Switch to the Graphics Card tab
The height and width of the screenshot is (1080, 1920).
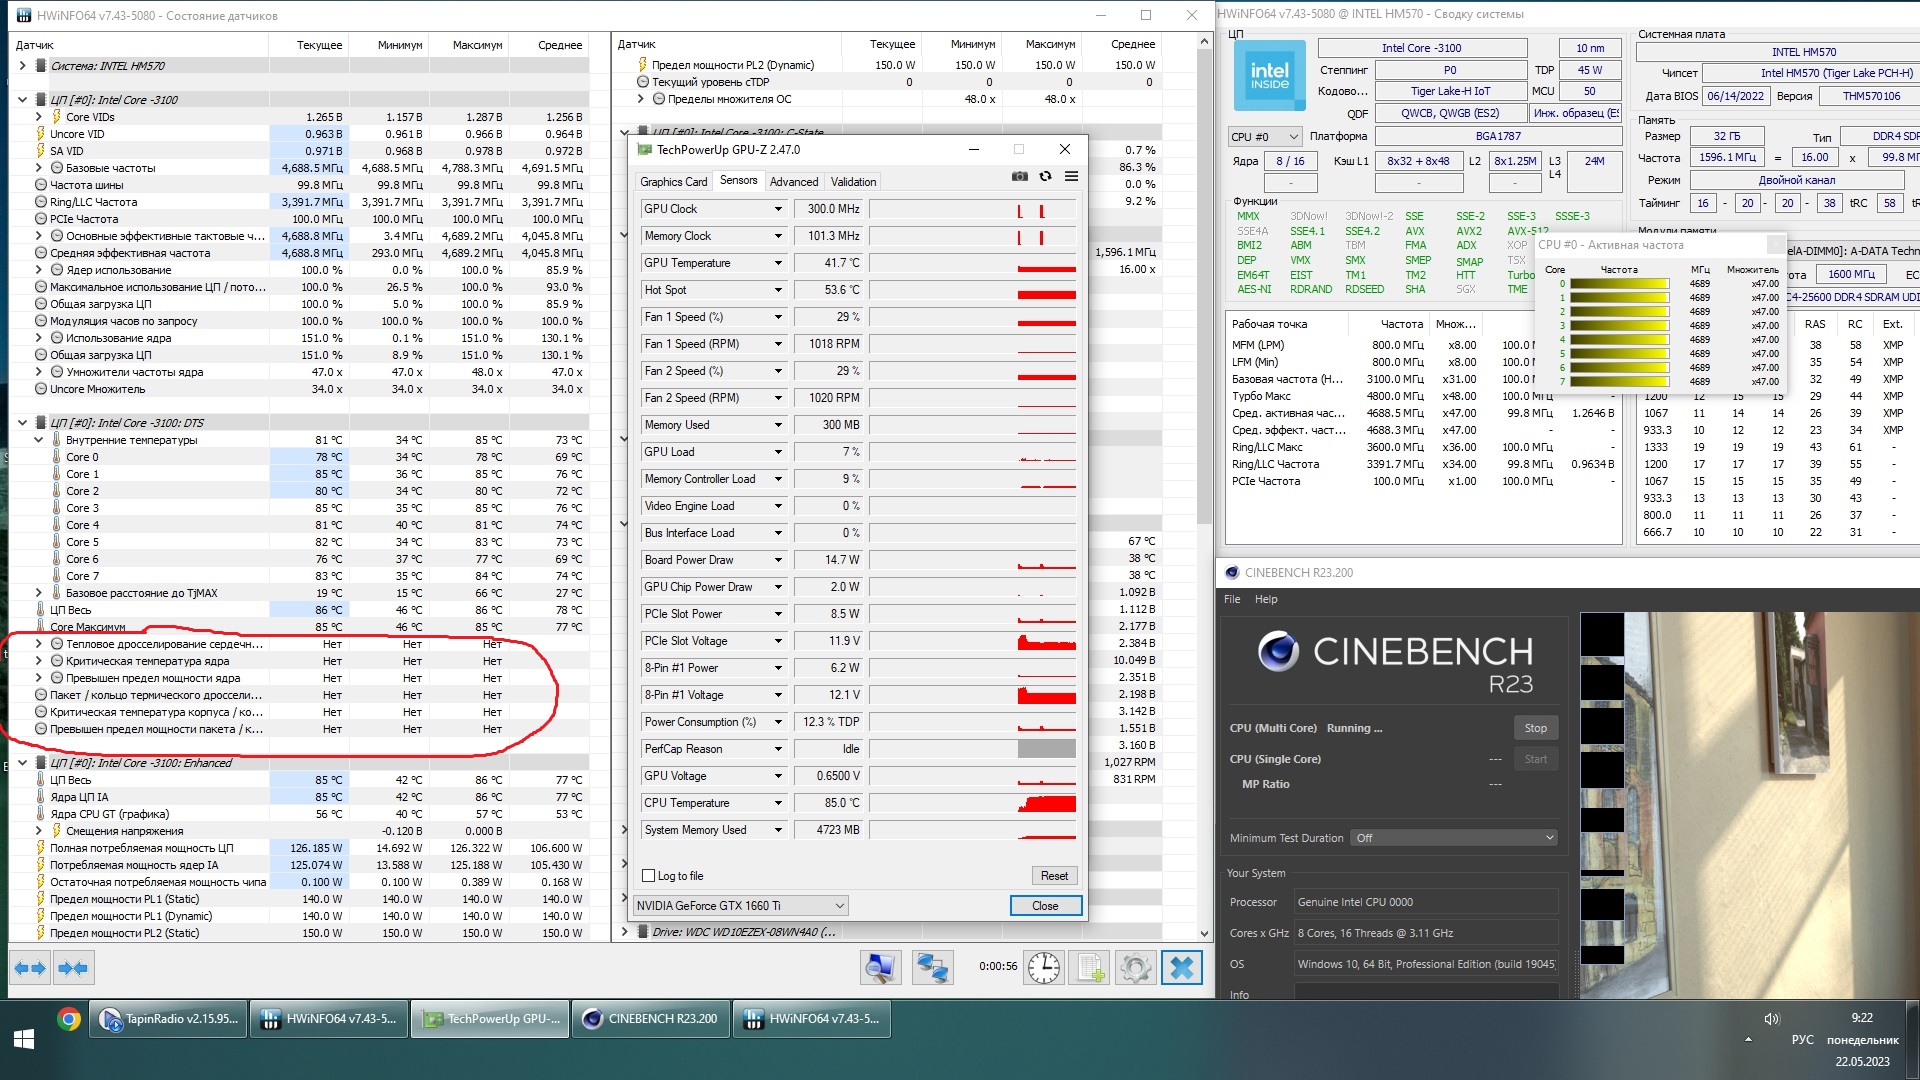click(x=673, y=182)
